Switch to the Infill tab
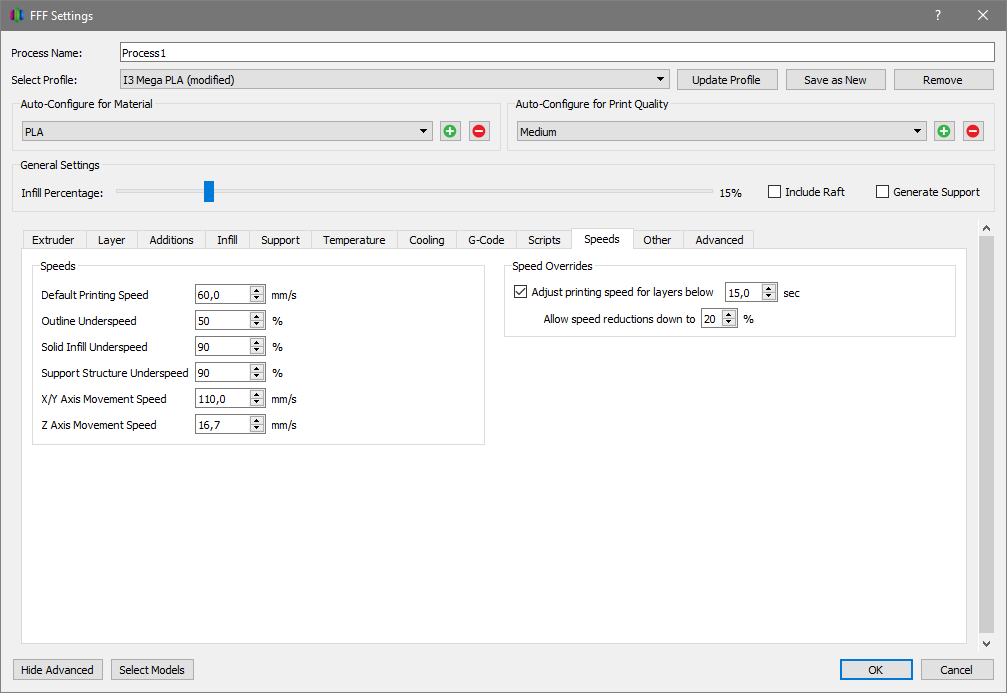Screen dimensions: 1007x693 click(227, 240)
